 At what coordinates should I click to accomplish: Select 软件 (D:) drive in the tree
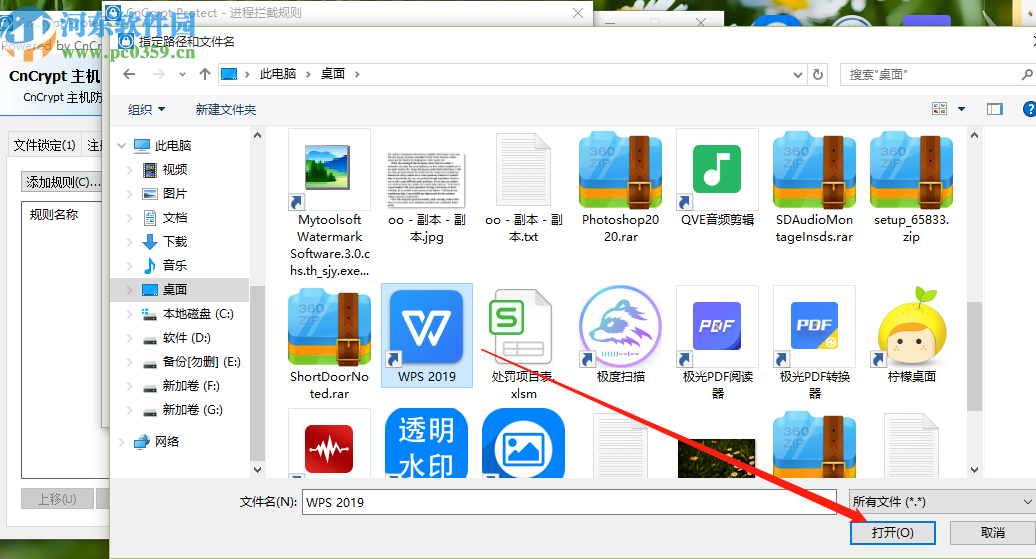point(177,338)
